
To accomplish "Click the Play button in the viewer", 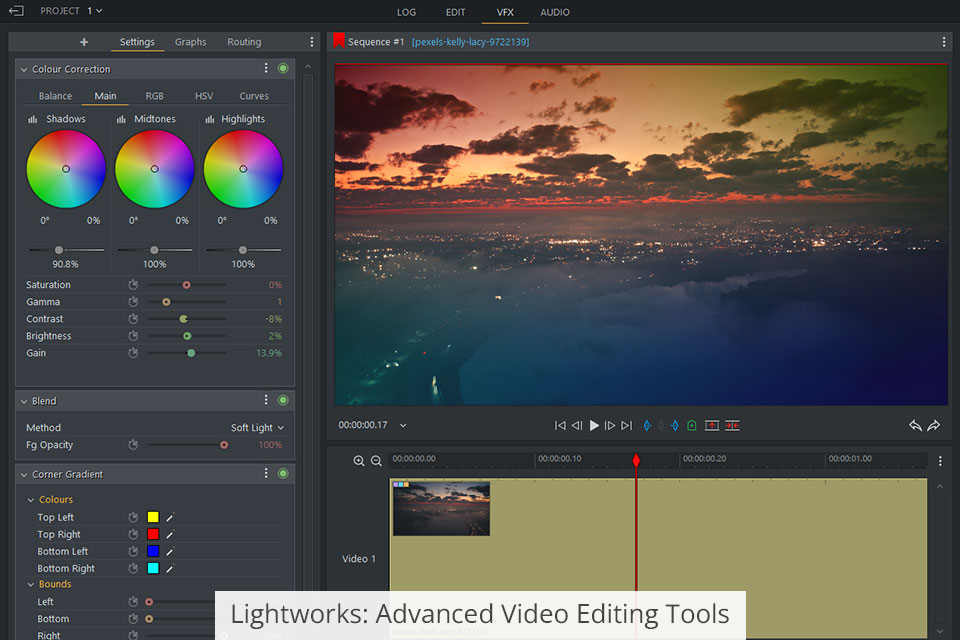I will [594, 425].
